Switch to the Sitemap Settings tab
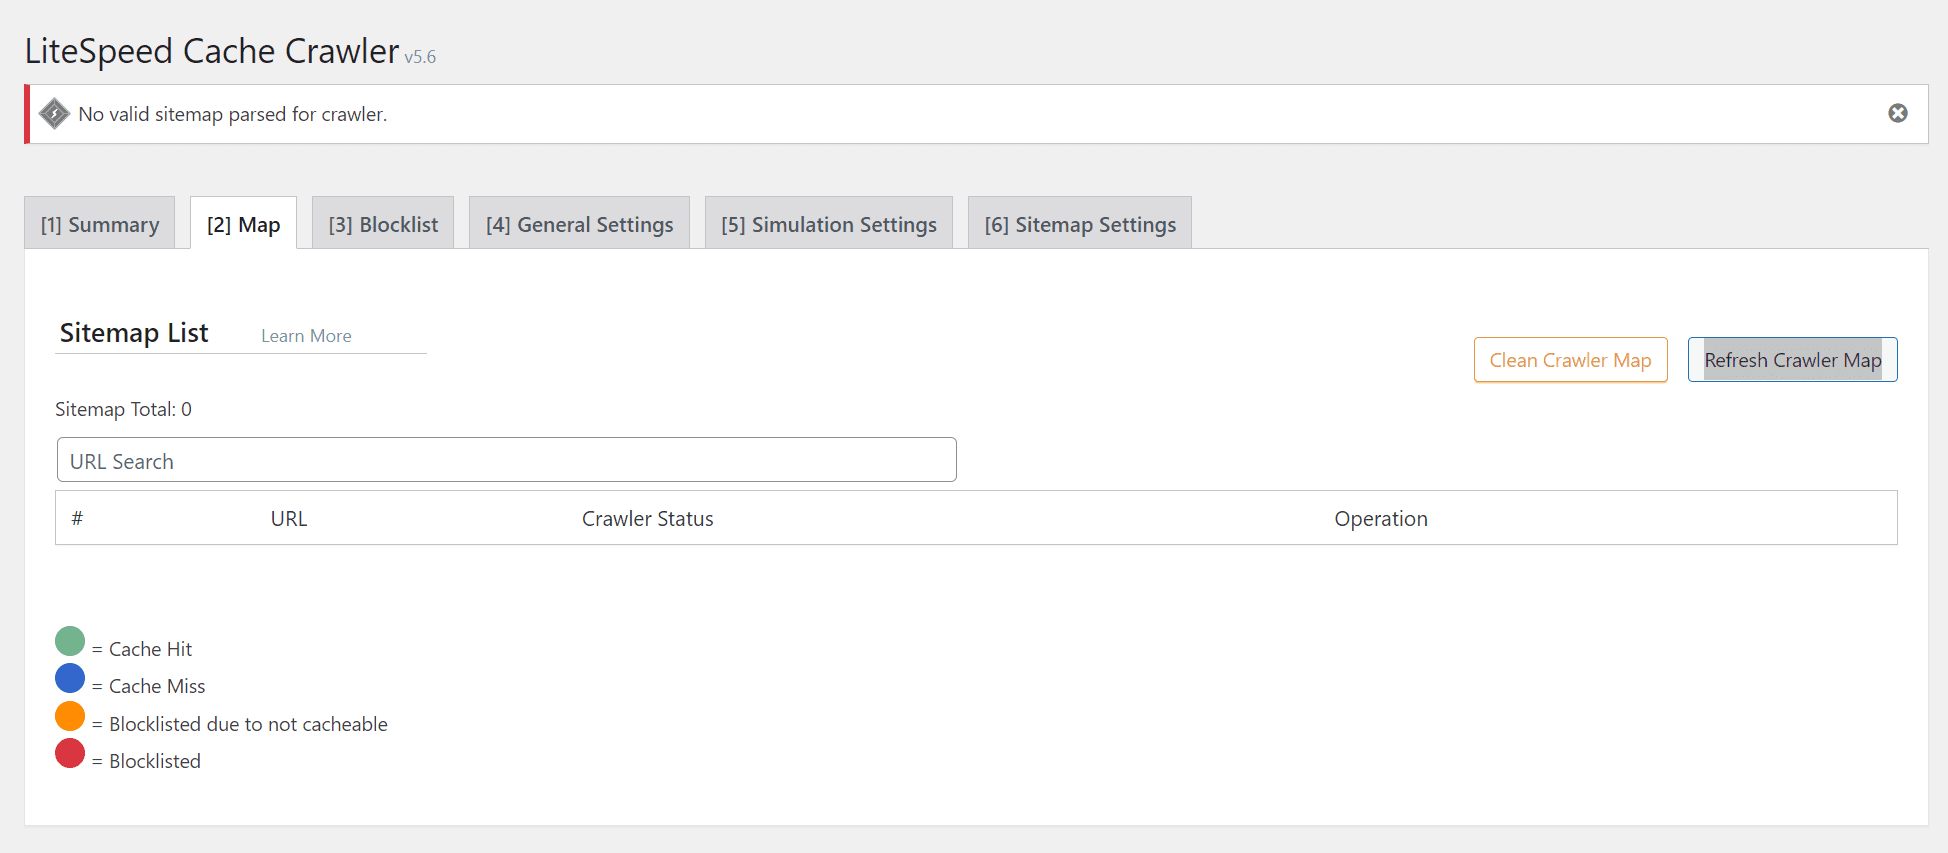 point(1079,224)
